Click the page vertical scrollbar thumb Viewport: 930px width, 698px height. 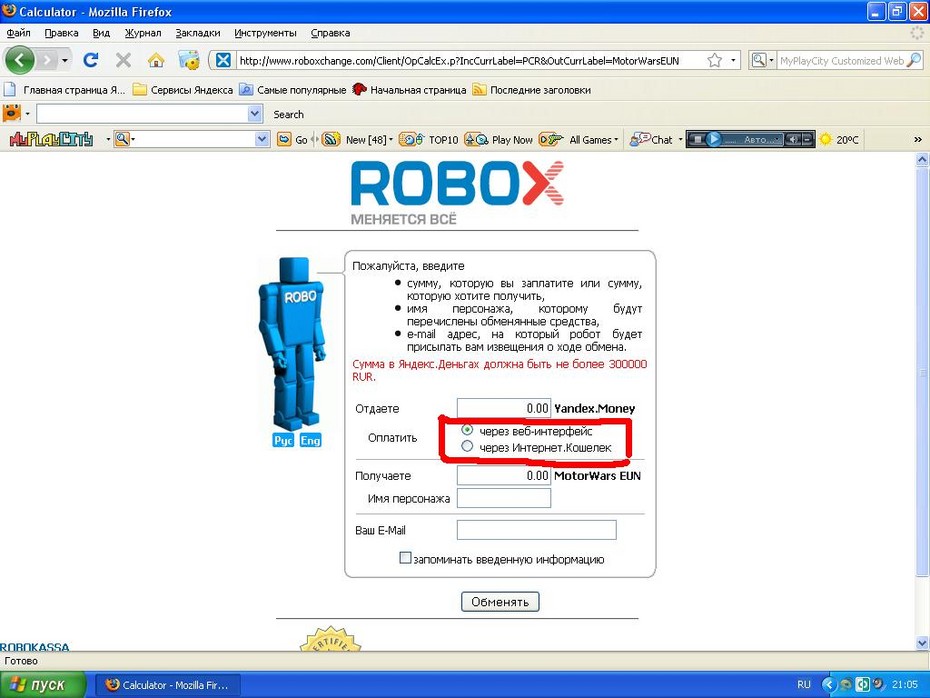coord(922,371)
